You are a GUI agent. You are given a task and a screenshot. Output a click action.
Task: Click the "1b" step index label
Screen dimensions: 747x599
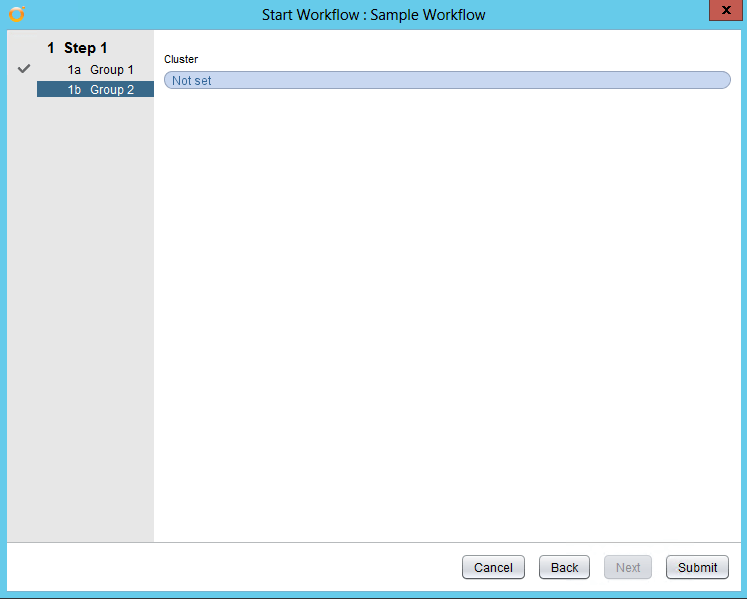click(74, 90)
